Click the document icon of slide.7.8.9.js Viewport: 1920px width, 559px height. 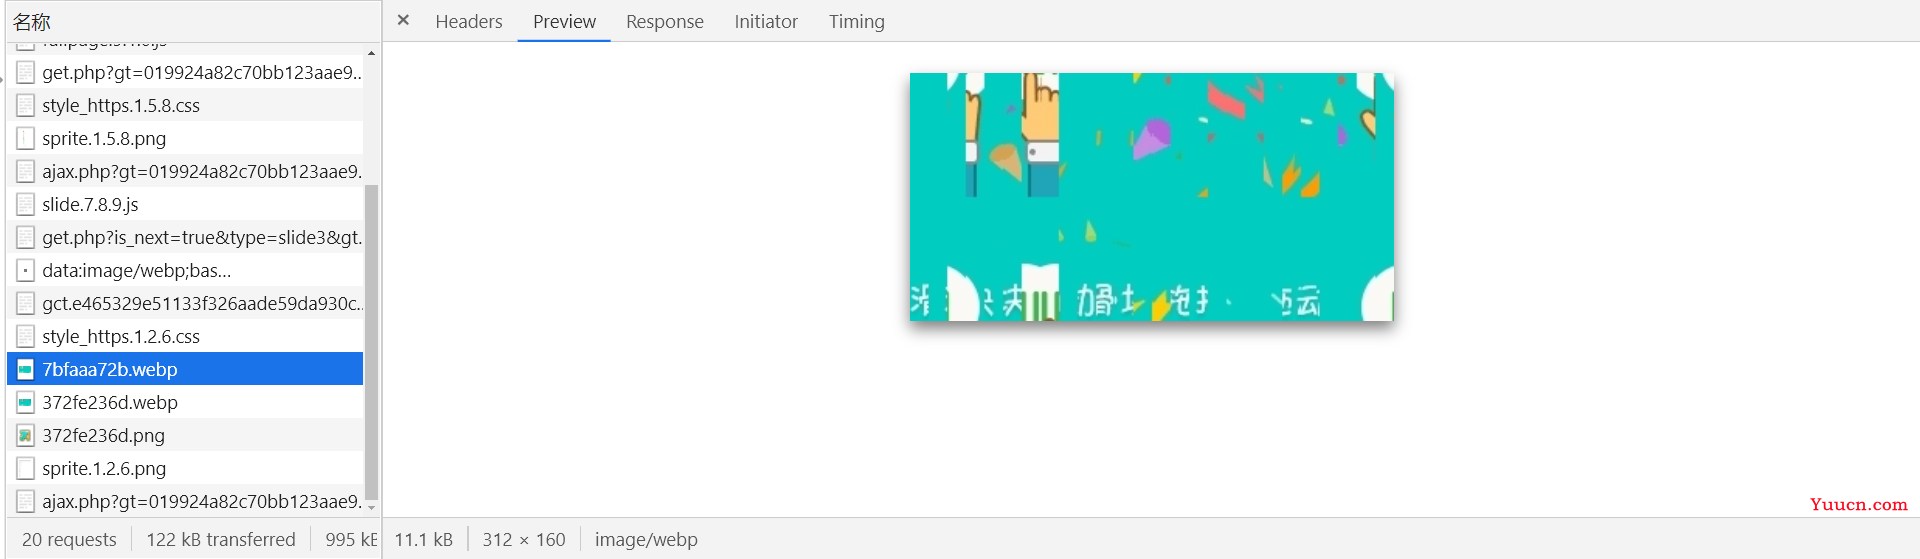[x=26, y=204]
